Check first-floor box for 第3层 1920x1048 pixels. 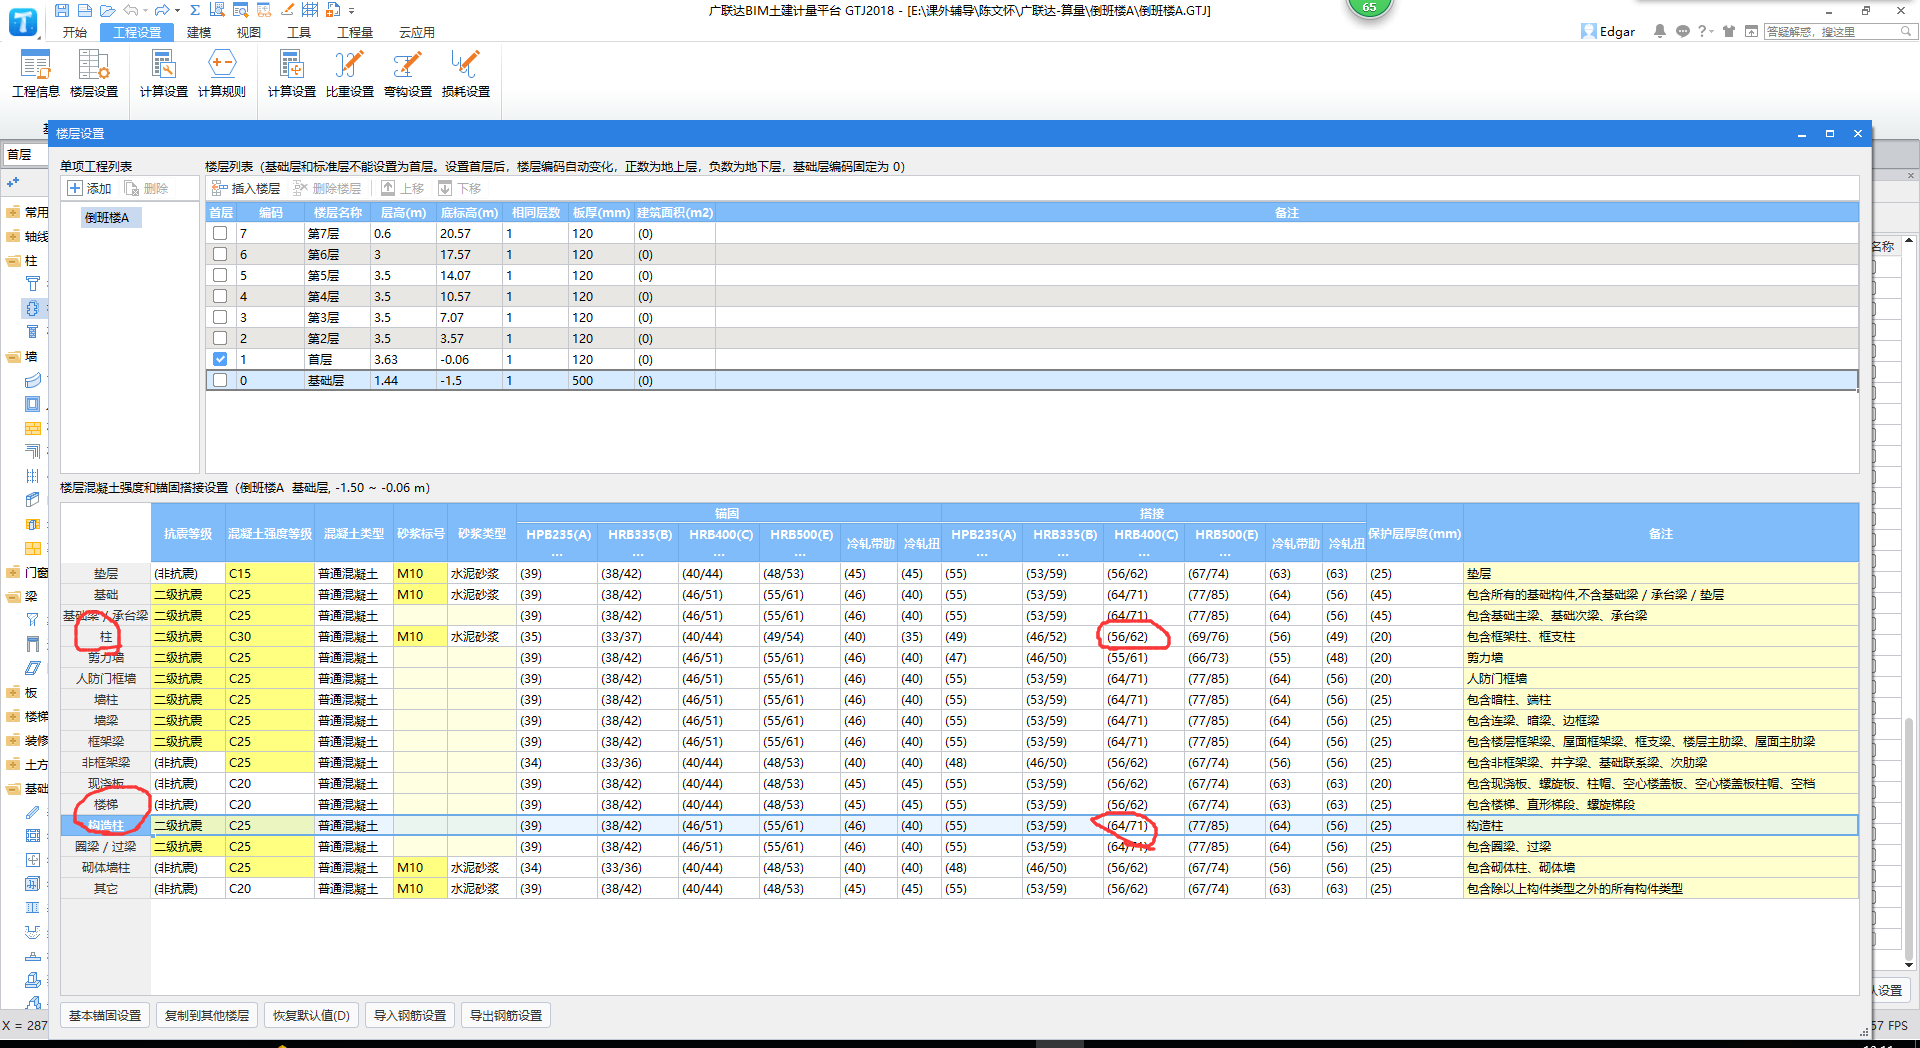(220, 317)
